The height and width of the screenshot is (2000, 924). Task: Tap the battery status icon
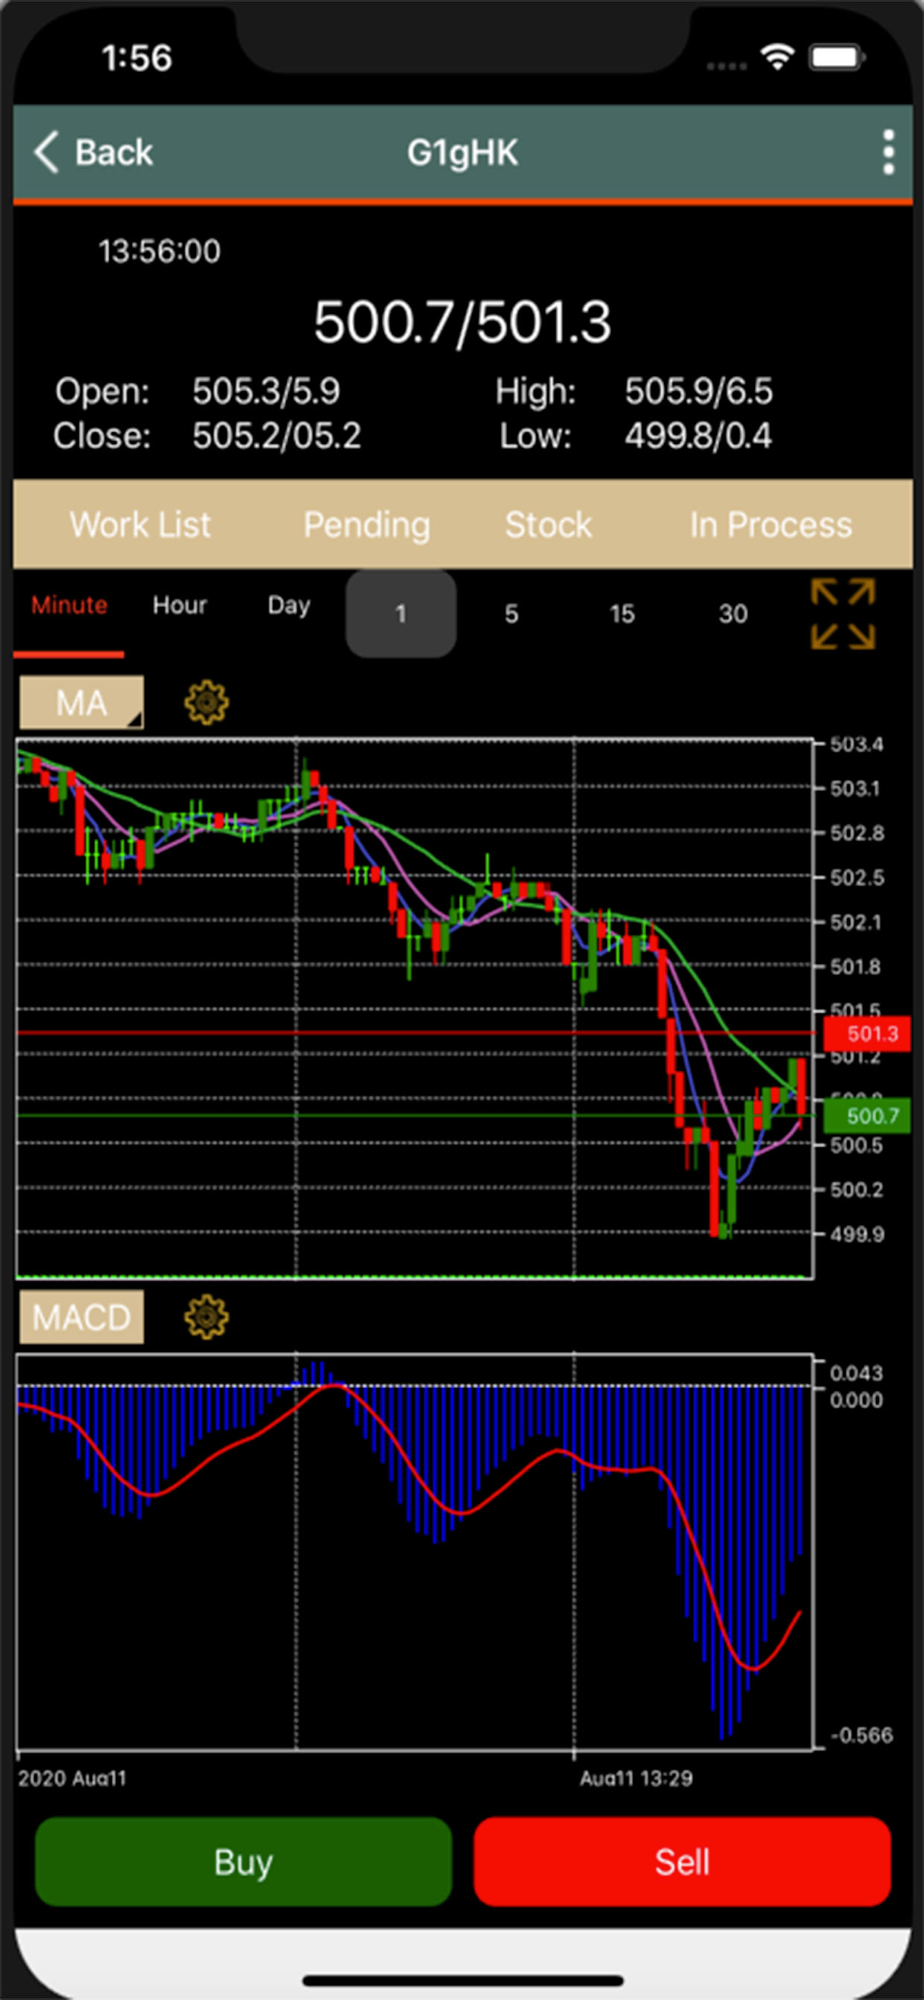(837, 57)
